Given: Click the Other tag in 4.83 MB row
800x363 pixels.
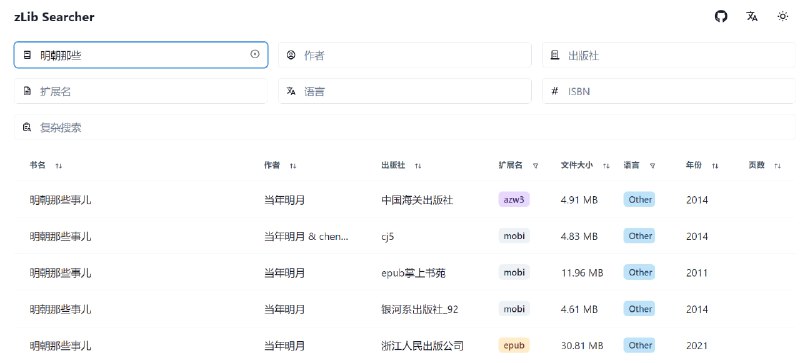Looking at the screenshot, I should pos(639,236).
